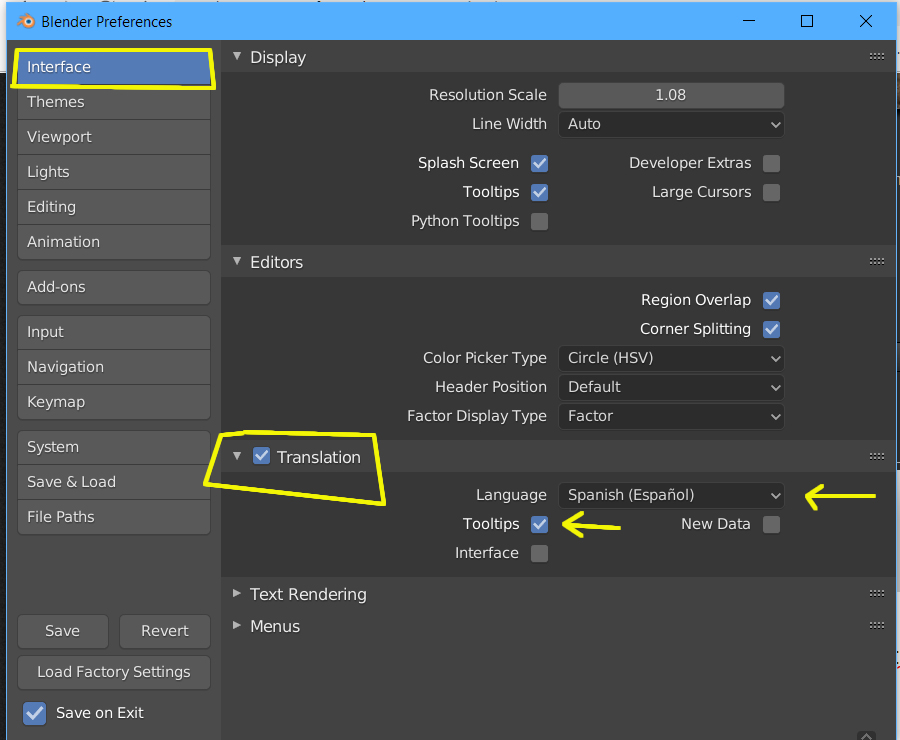Disable the Splash Screen checkbox

coord(539,163)
